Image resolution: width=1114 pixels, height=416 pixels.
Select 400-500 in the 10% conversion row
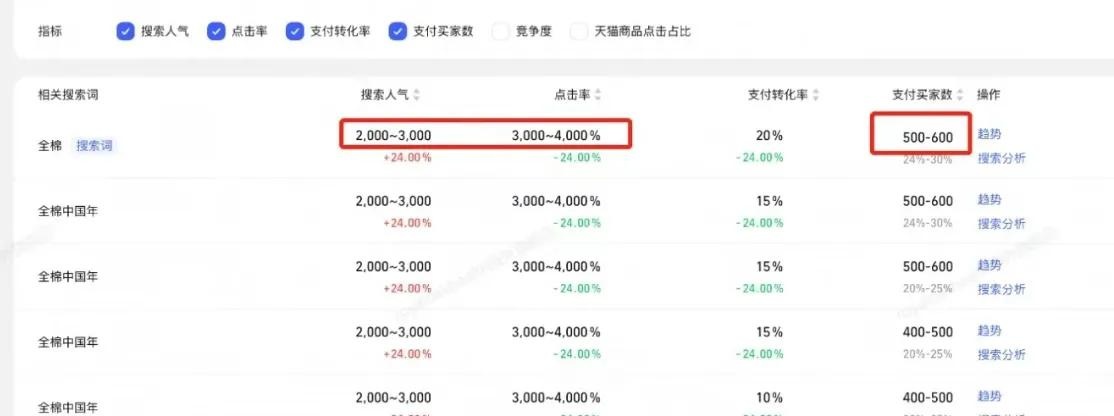click(x=928, y=398)
